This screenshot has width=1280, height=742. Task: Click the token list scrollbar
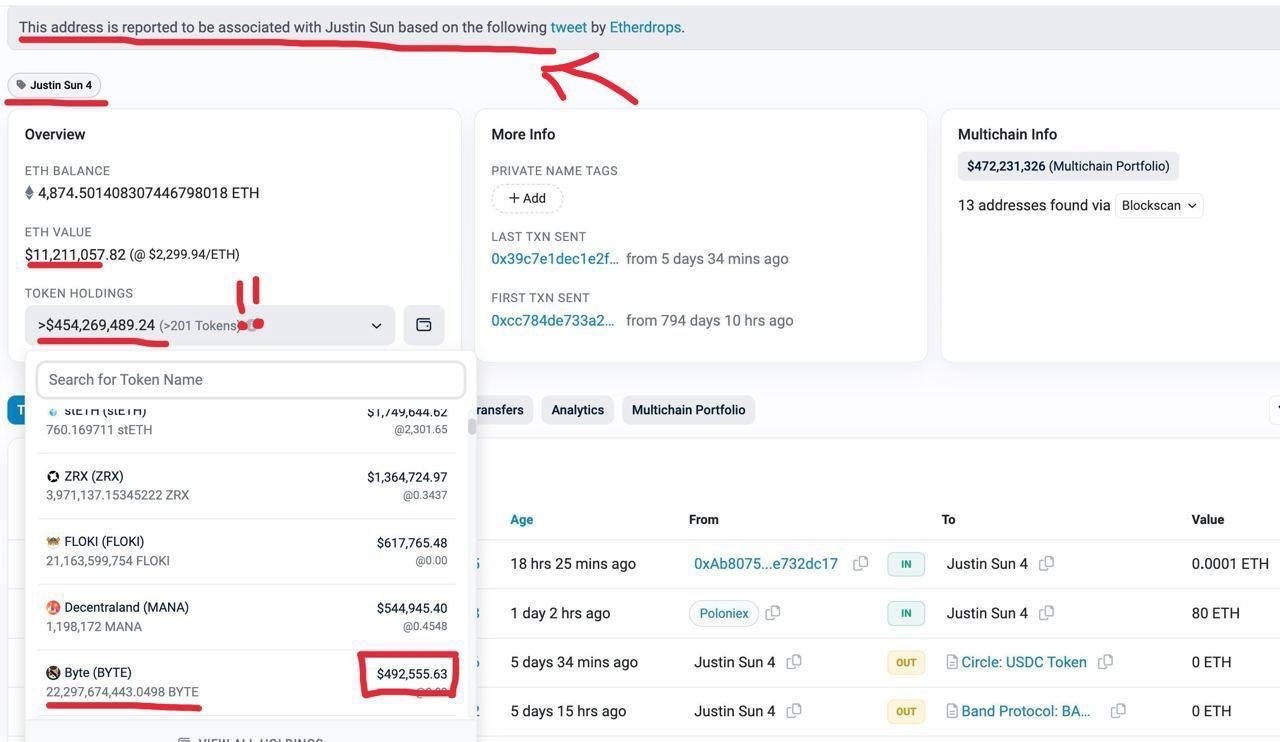tap(471, 427)
